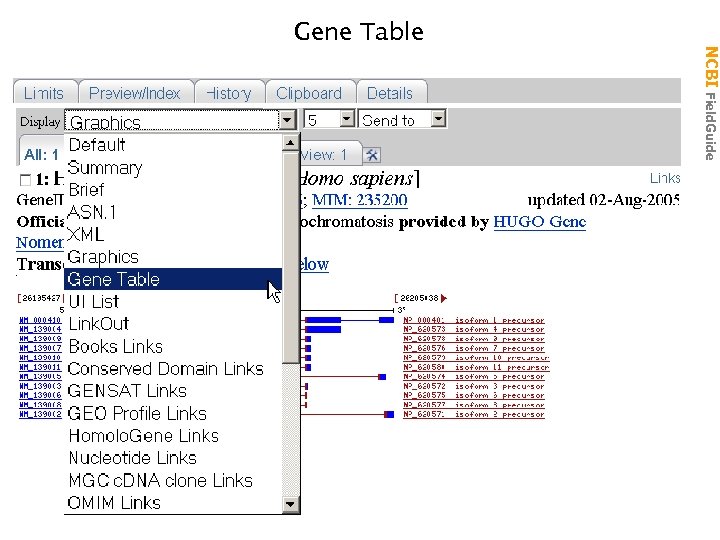Open the Details tab

(390, 93)
